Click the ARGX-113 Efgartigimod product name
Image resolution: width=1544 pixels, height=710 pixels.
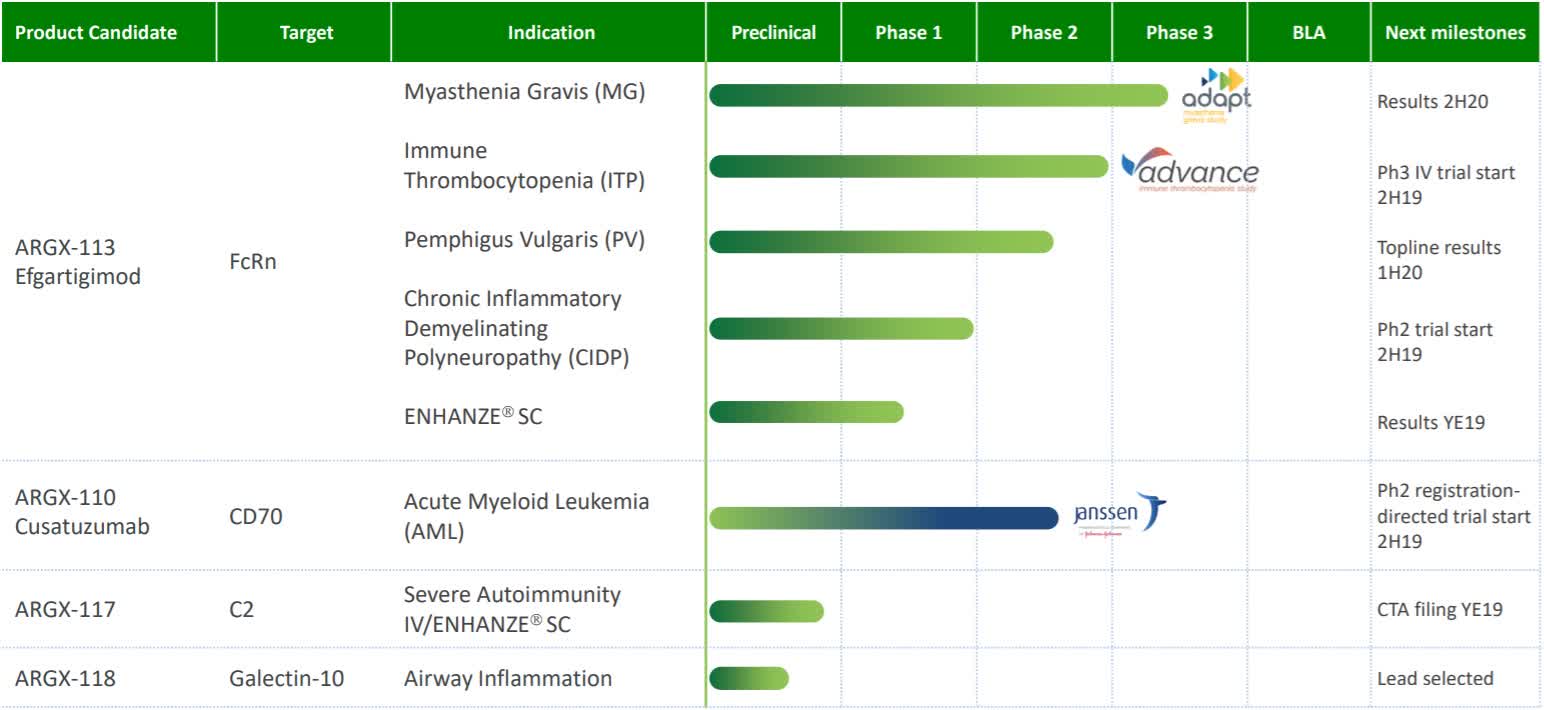point(78,262)
